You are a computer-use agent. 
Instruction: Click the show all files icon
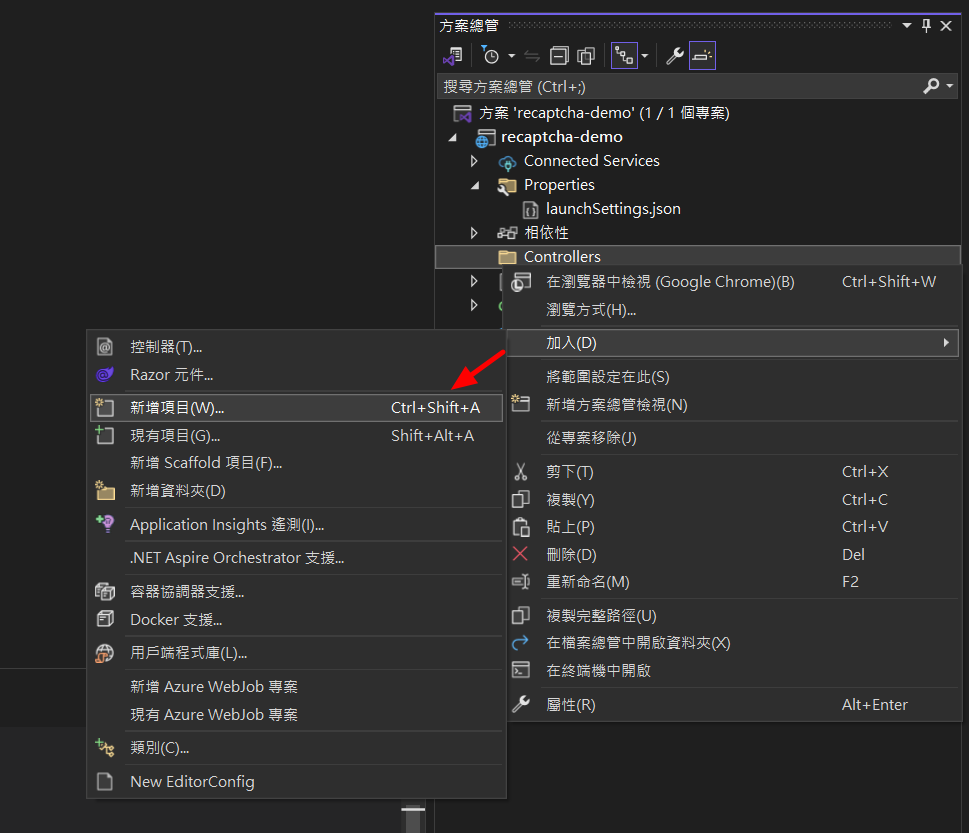pyautogui.click(x=585, y=56)
